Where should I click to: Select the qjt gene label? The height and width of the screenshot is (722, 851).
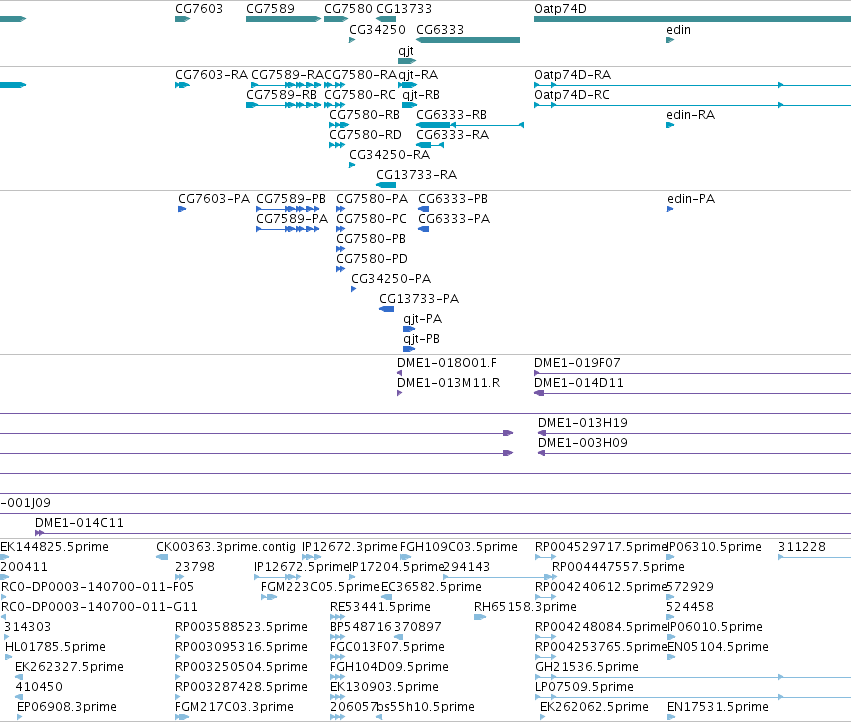coord(406,51)
